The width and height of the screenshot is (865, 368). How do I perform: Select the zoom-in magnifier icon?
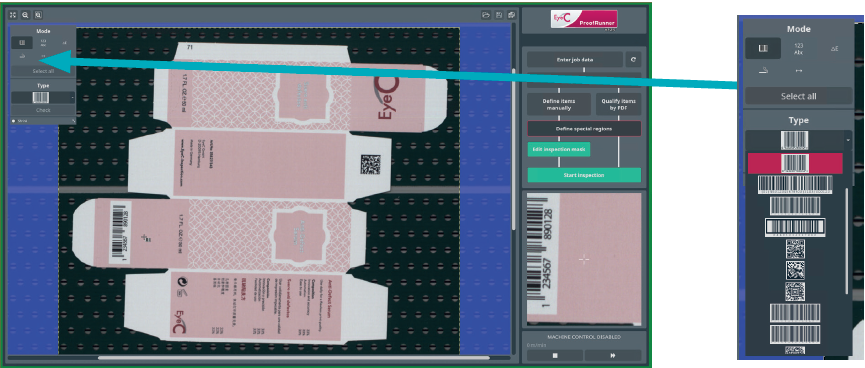(25, 15)
